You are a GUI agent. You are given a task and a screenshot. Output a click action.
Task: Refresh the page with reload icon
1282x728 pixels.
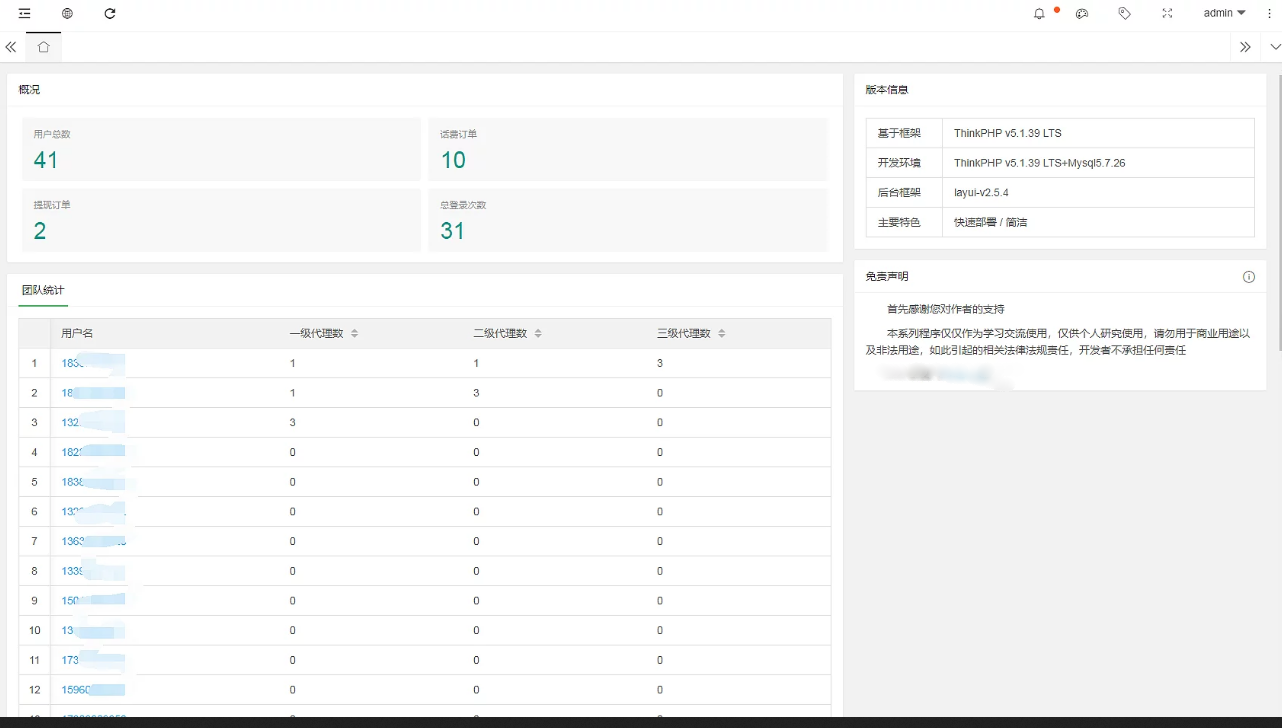point(110,14)
